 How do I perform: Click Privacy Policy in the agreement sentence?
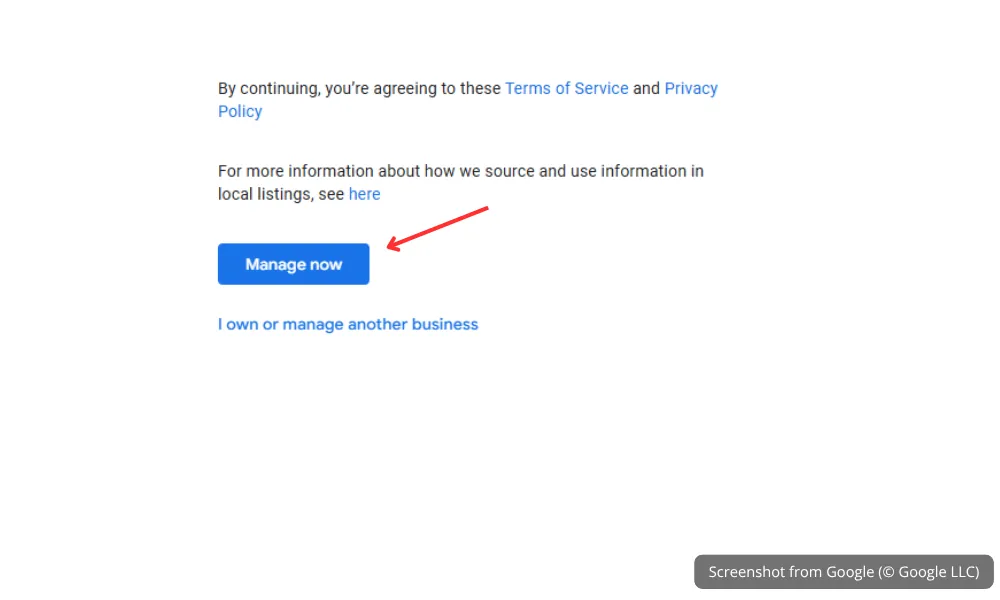(690, 88)
